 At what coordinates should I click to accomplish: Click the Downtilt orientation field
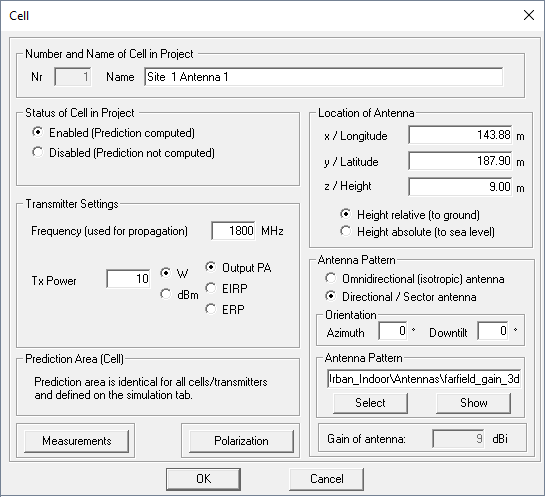[x=493, y=331]
